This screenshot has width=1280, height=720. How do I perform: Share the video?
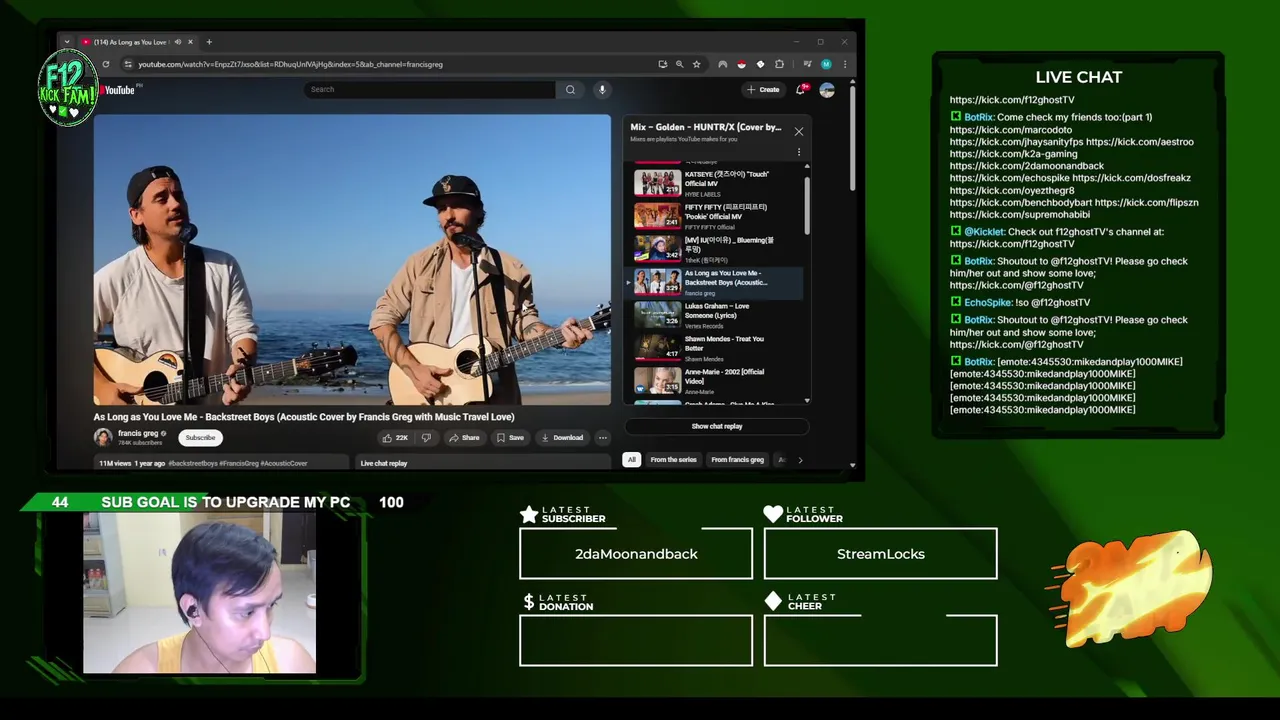pyautogui.click(x=464, y=437)
